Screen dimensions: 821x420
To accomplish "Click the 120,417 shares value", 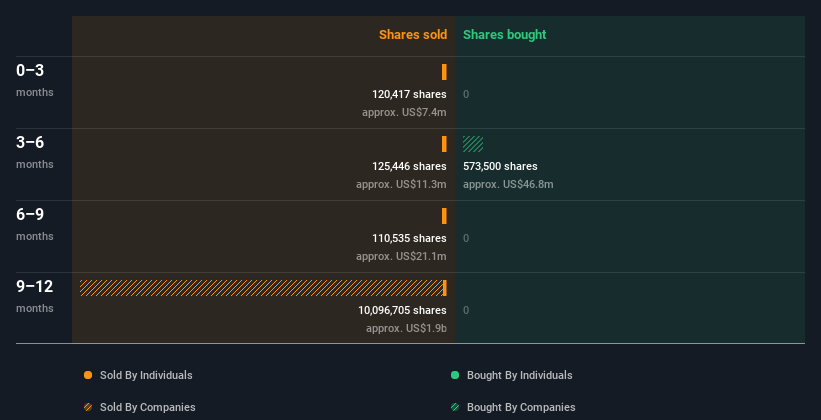I will (409, 94).
